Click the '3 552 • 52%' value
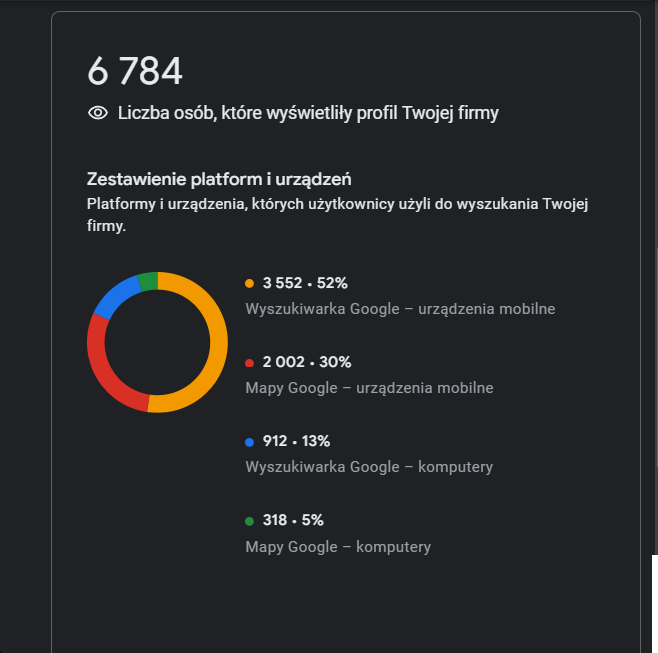Screen dimensions: 658x653 point(305,283)
